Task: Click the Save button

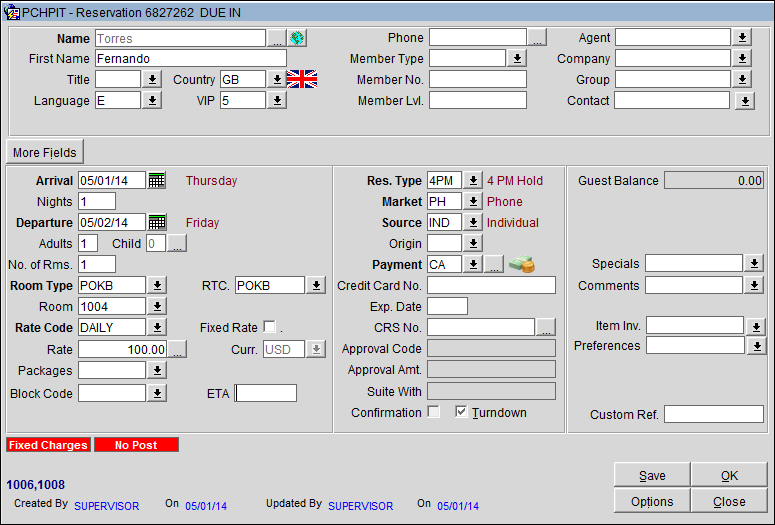Action: (651, 475)
